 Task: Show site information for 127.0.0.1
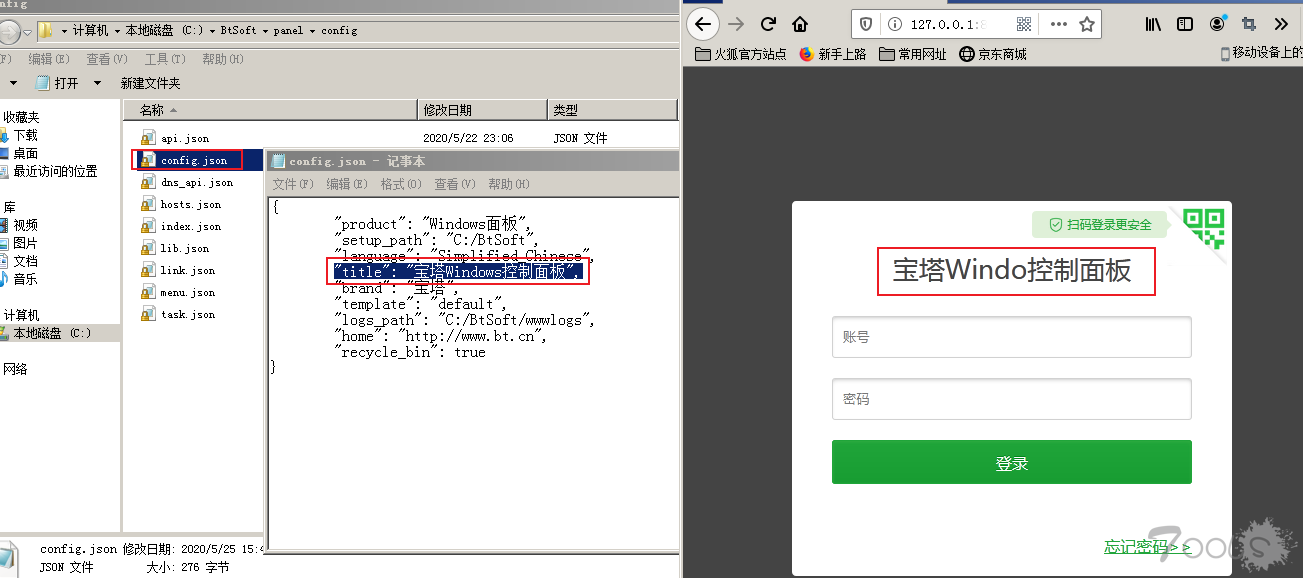(x=893, y=24)
